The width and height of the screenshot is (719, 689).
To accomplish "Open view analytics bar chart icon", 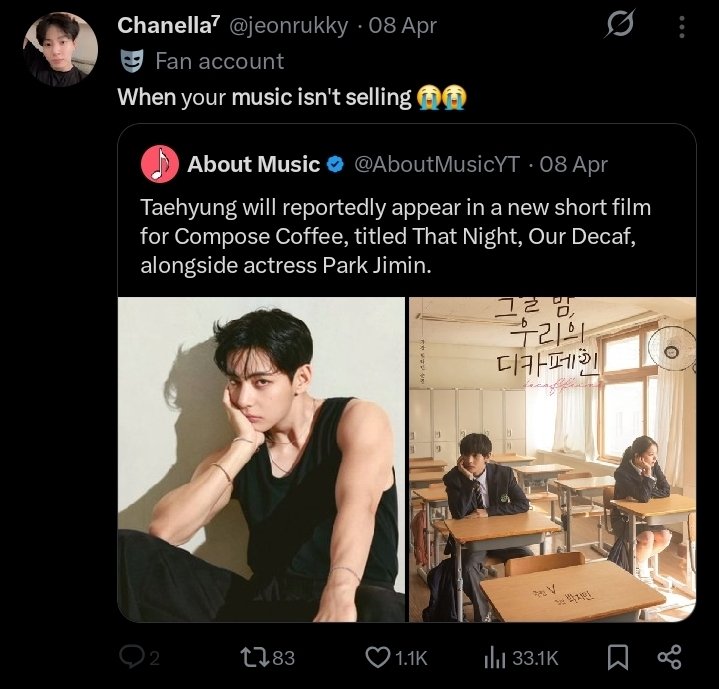I will pos(495,657).
